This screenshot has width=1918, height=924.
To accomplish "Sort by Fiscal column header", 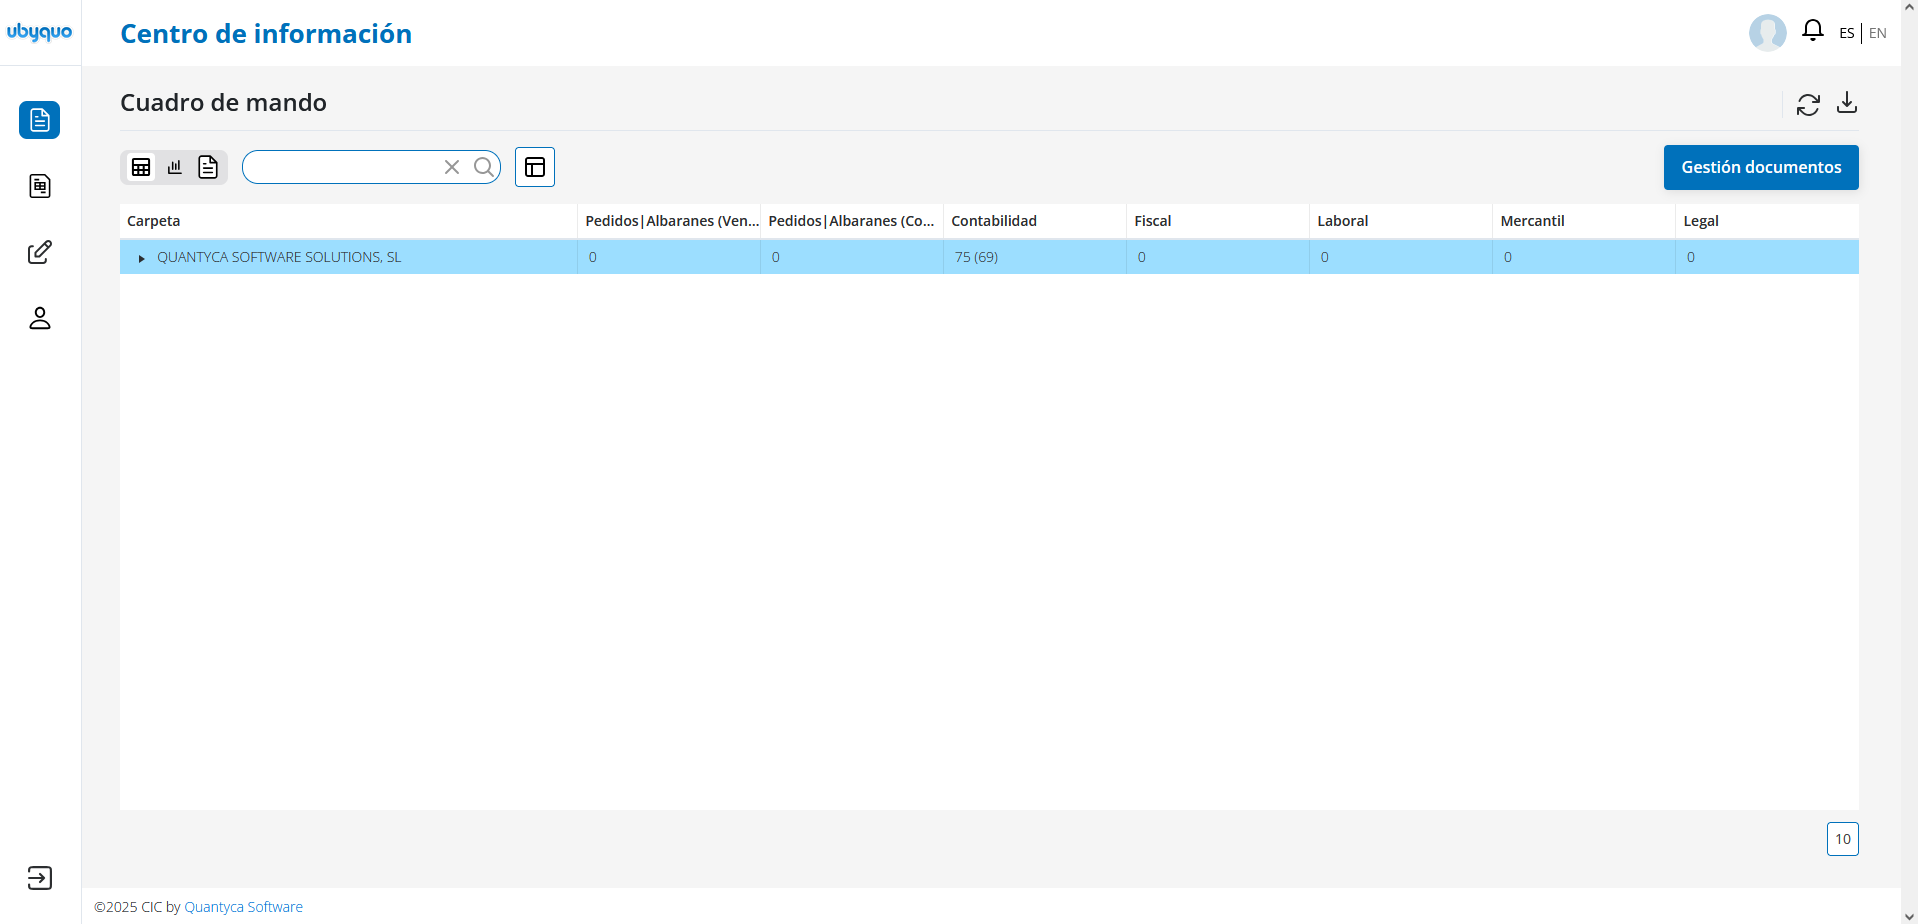I will point(1218,221).
